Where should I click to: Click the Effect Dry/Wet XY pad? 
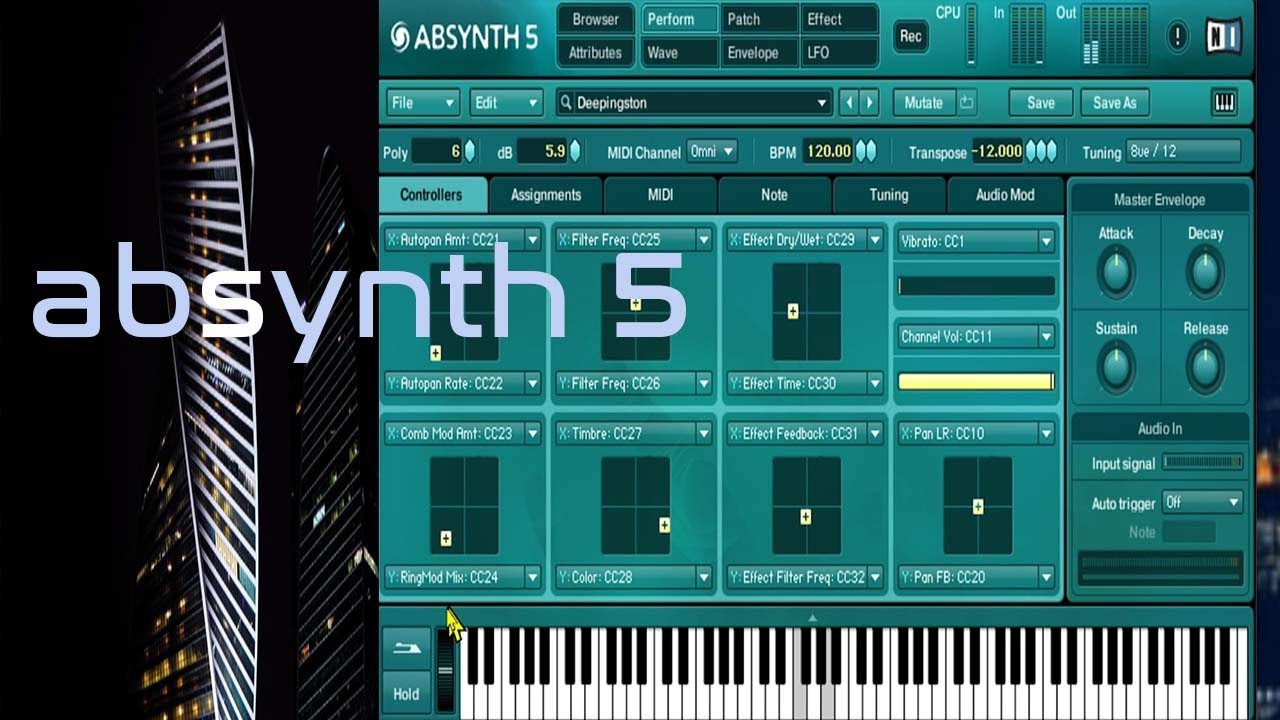[x=806, y=311]
